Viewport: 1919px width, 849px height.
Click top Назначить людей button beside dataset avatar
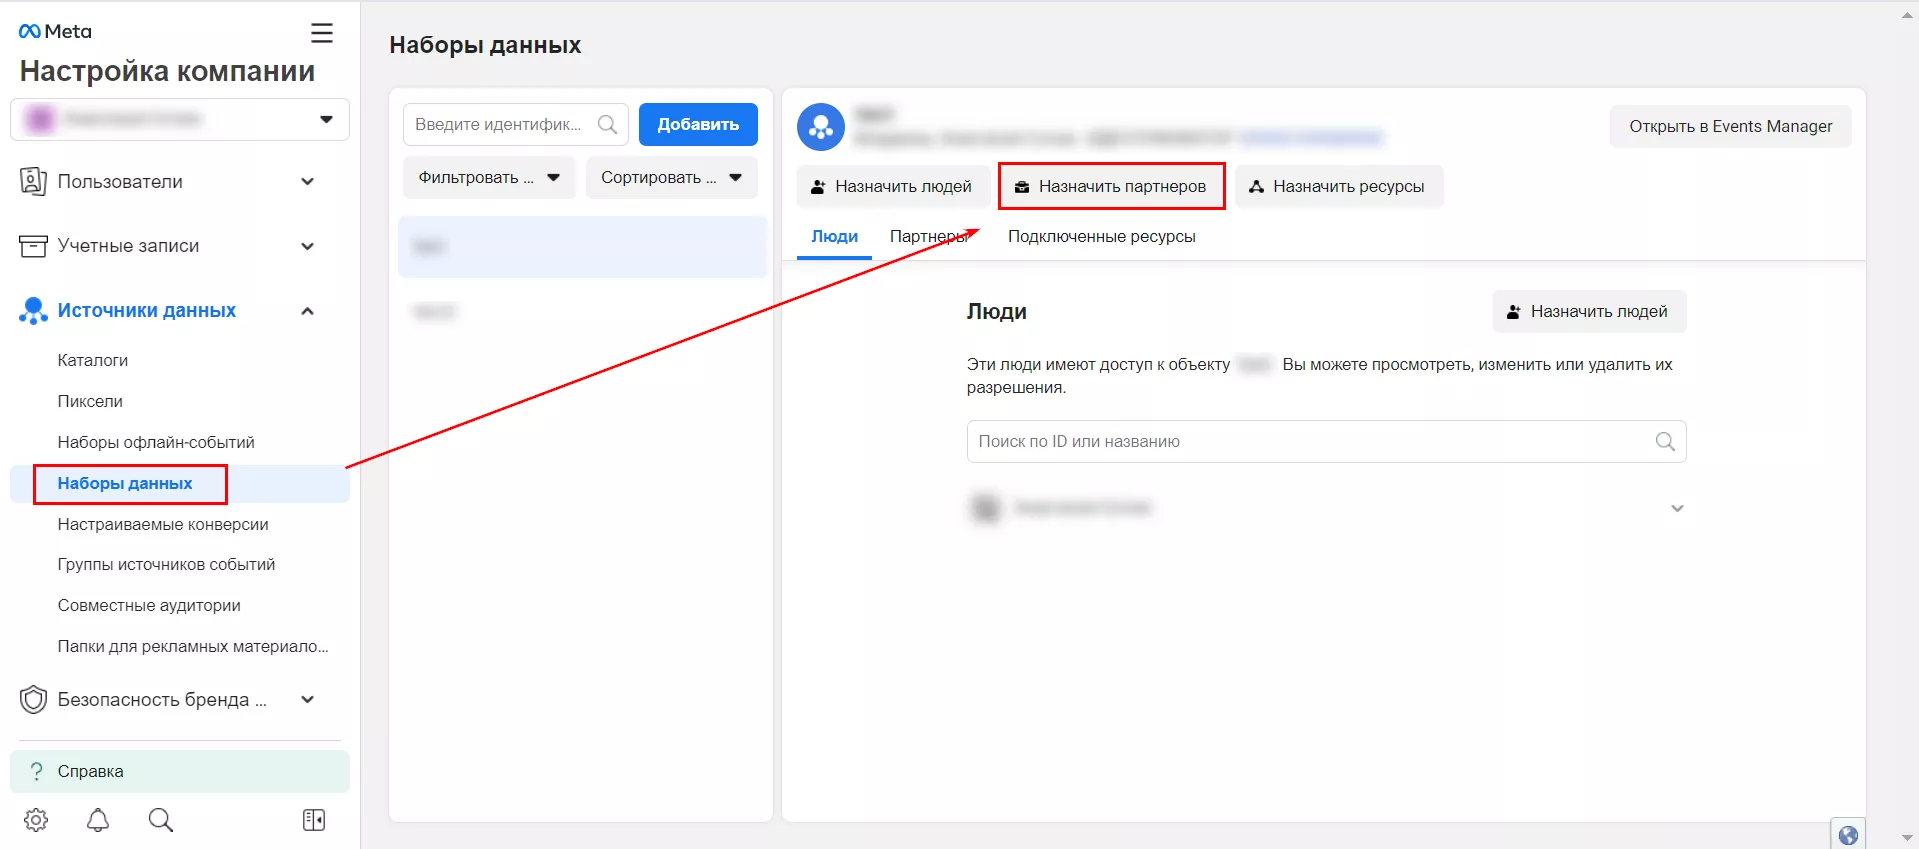click(x=892, y=186)
